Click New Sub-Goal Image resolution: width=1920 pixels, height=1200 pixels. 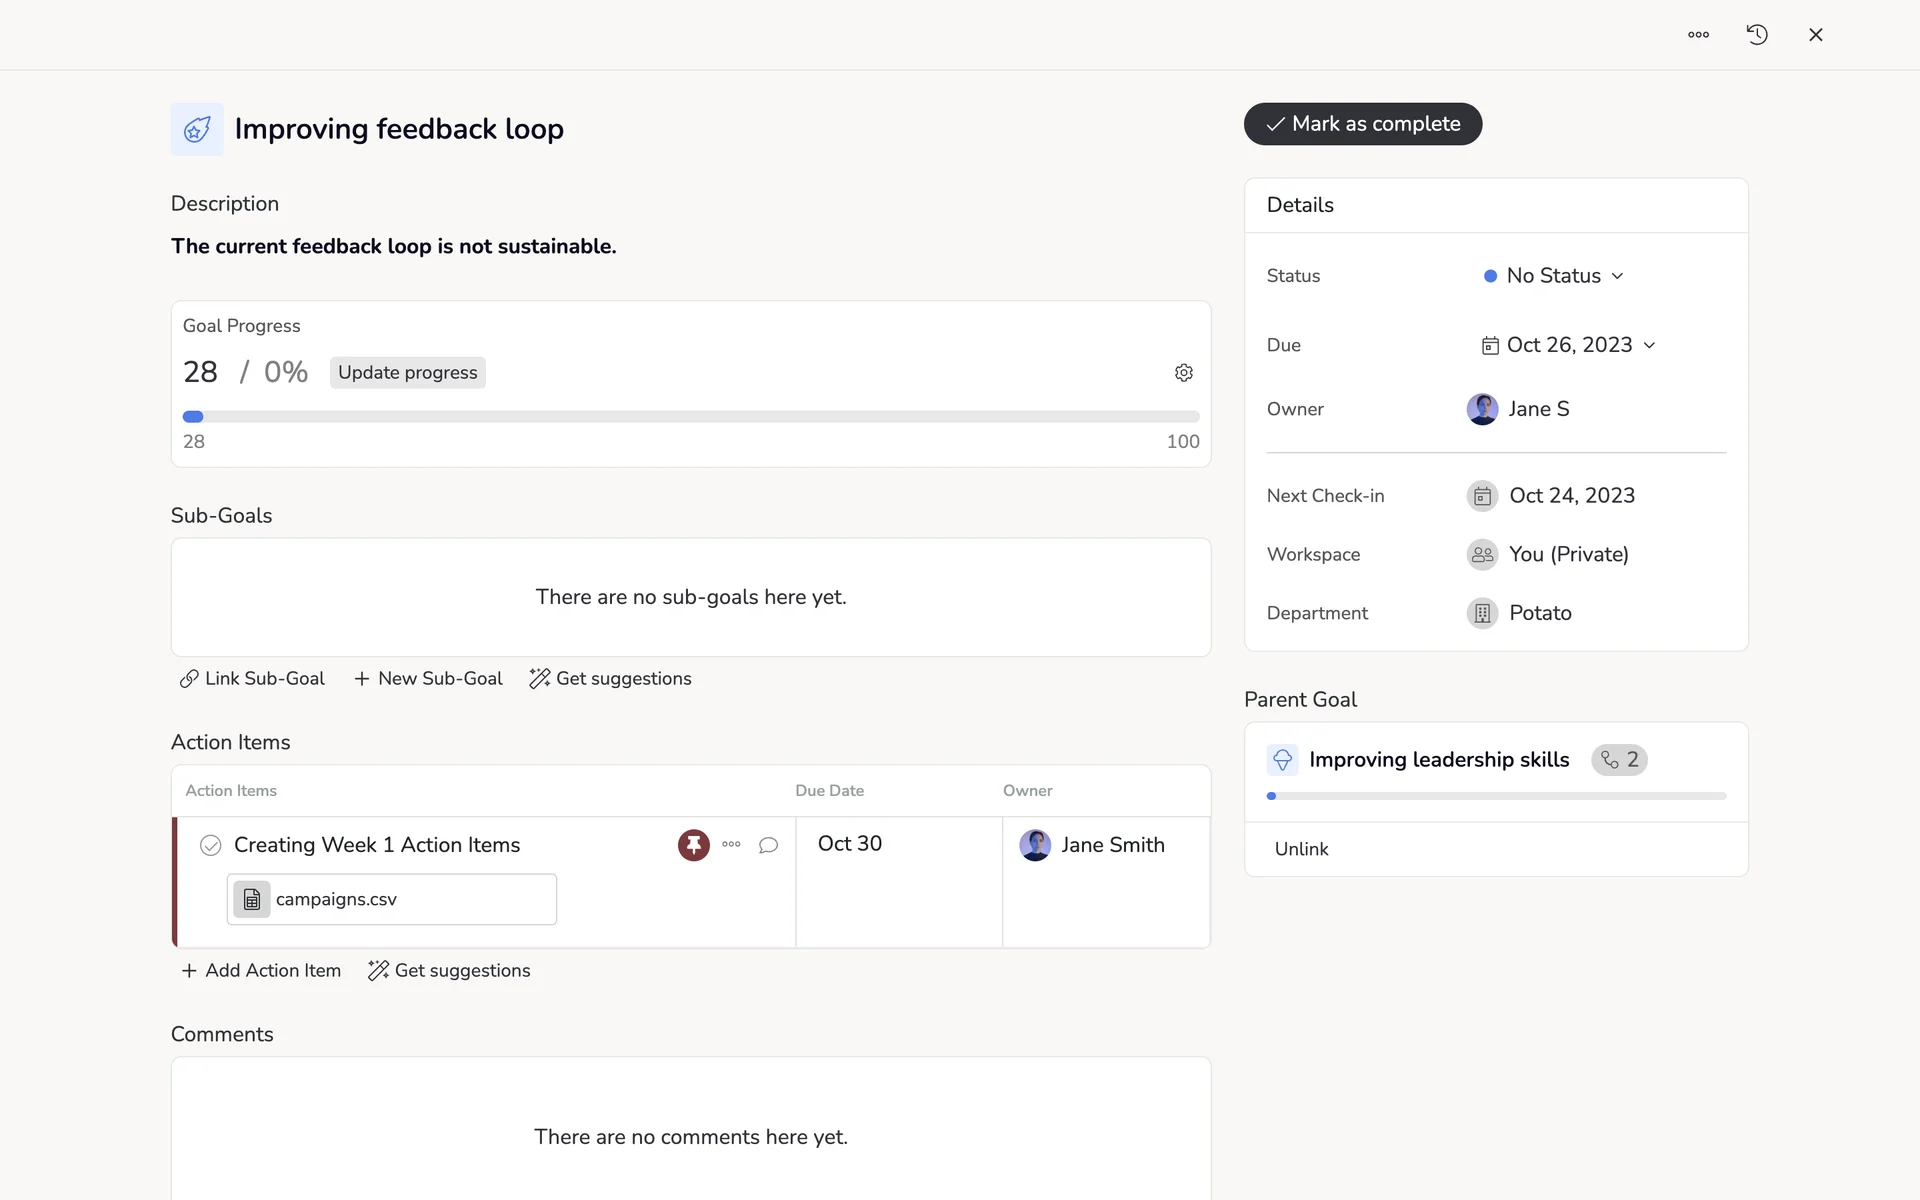coord(428,679)
